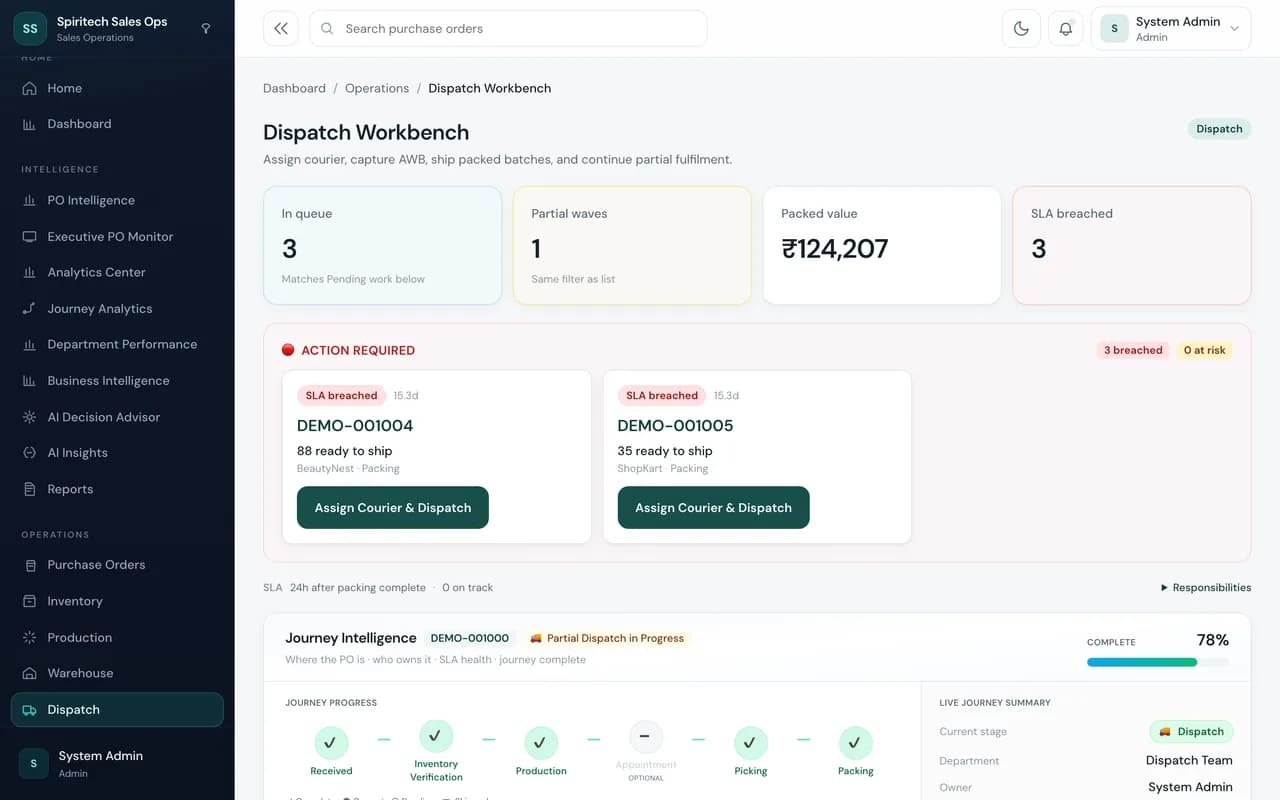1280x800 pixels.
Task: Click the 78% complete progress bar
Action: [x=1158, y=662]
